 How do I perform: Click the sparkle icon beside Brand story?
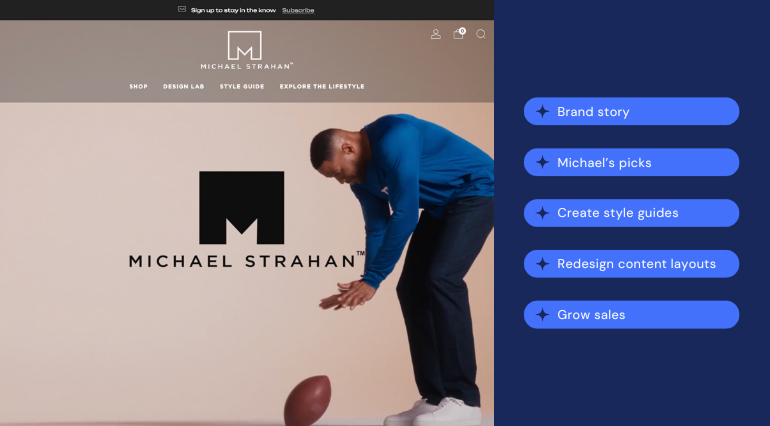pyautogui.click(x=542, y=112)
